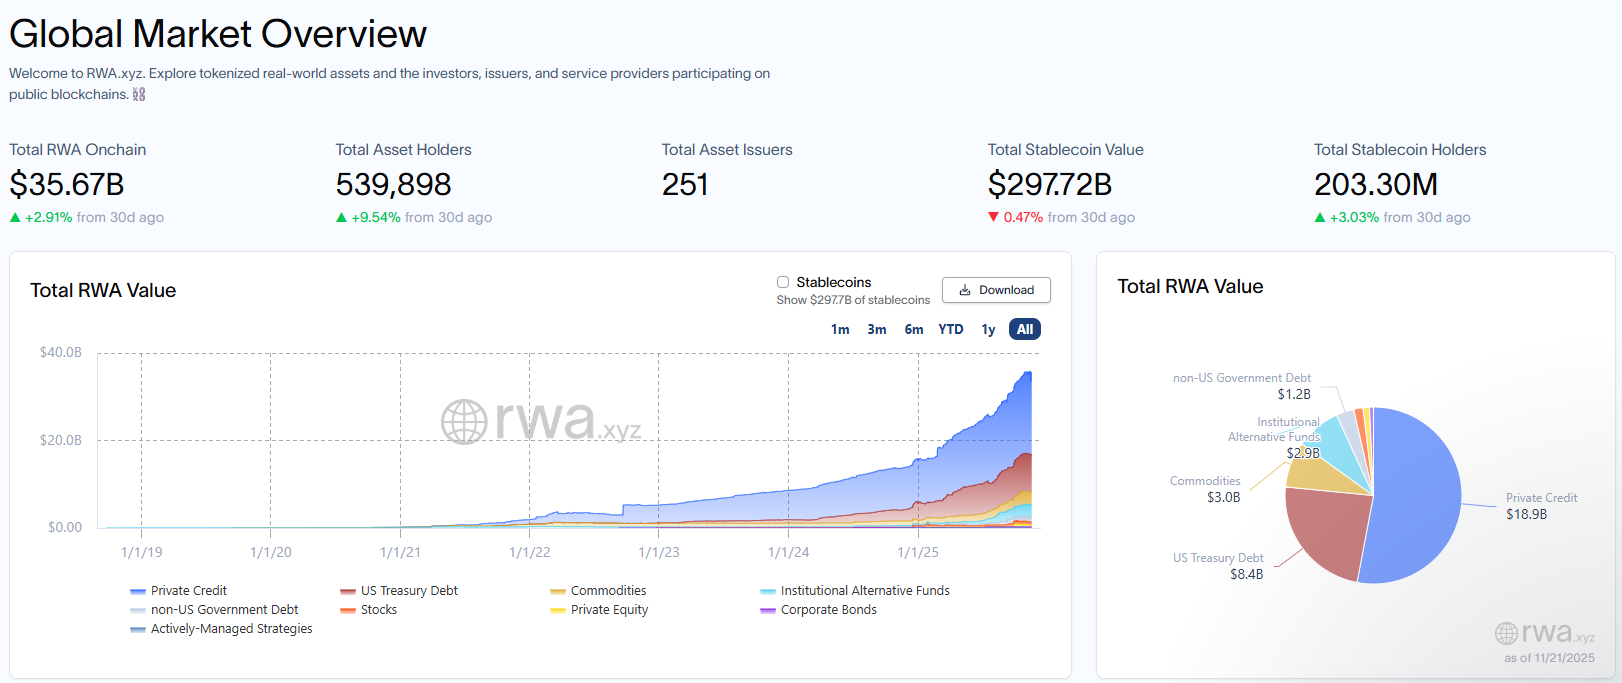
Task: Switch to the YTD time range
Action: click(950, 329)
